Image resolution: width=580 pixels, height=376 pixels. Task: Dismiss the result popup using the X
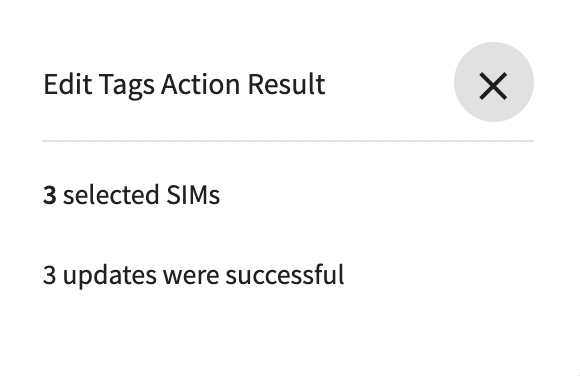[493, 82]
